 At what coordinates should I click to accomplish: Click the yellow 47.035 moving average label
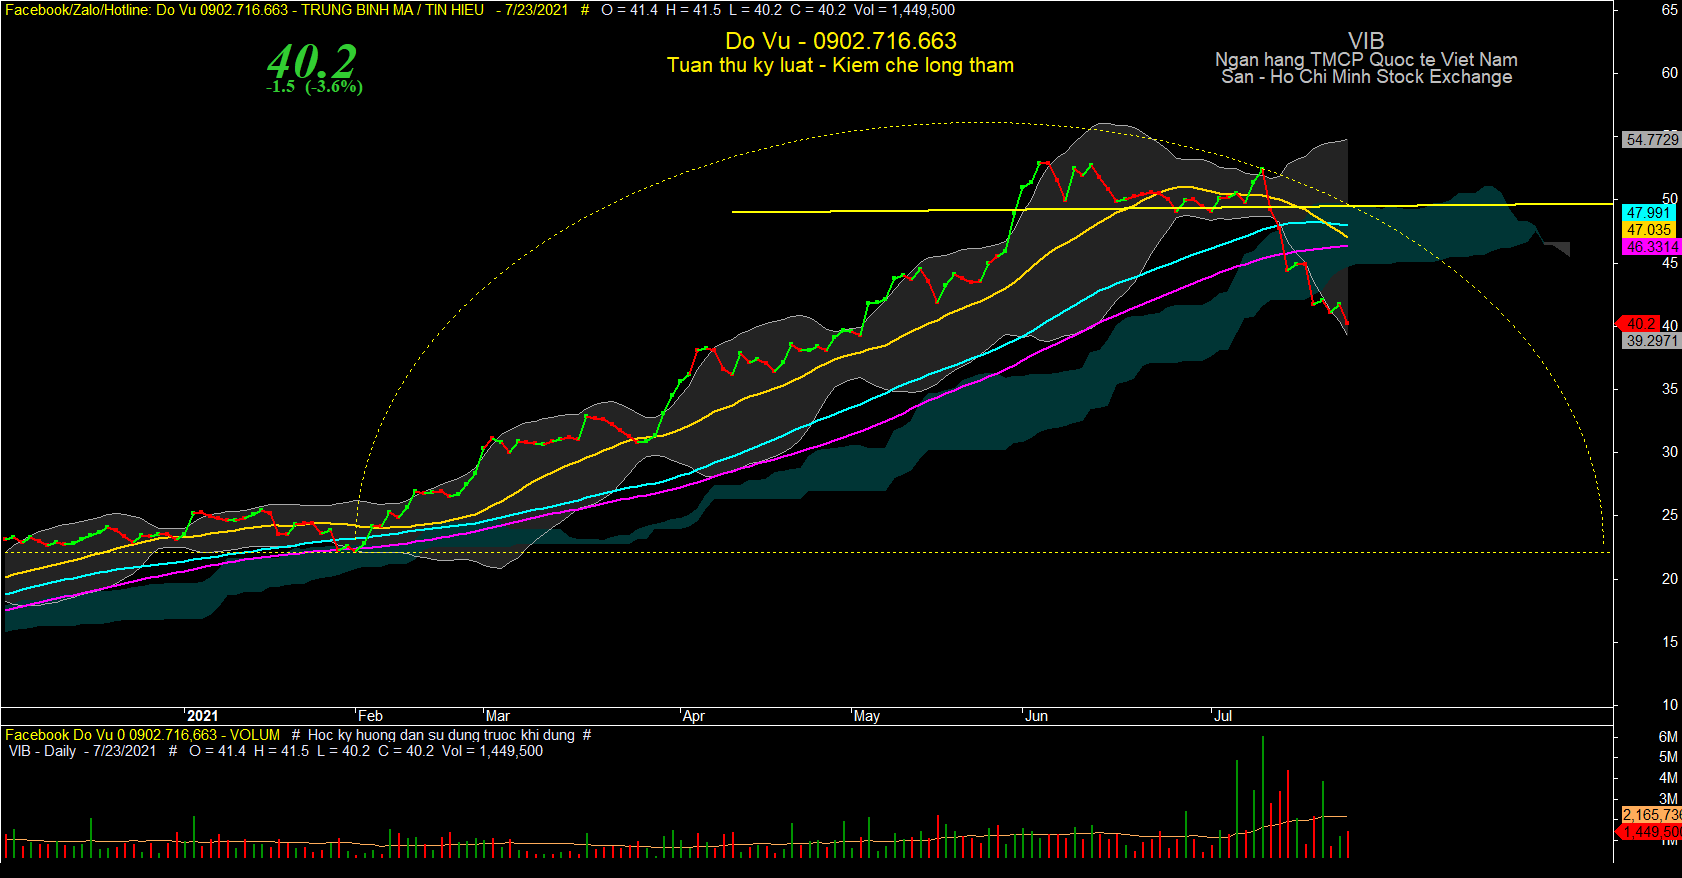[x=1648, y=230]
